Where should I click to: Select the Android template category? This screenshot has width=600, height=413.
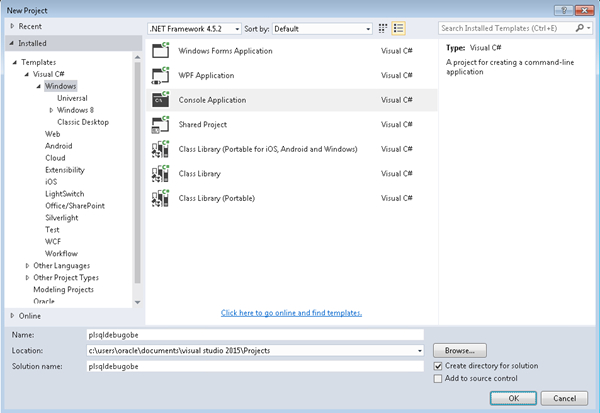tap(59, 146)
